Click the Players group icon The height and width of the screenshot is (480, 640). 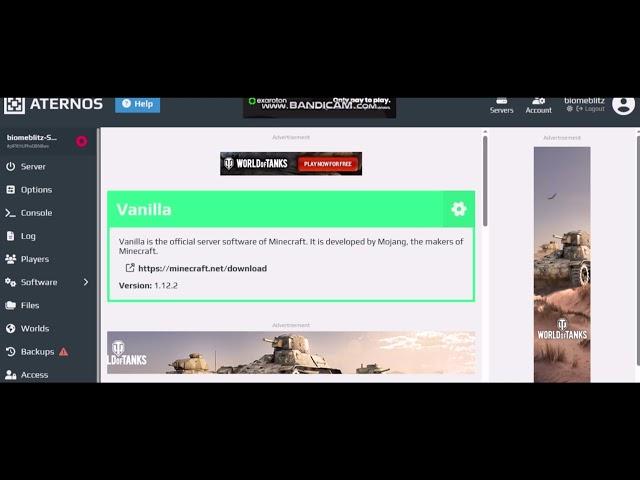coord(11,259)
